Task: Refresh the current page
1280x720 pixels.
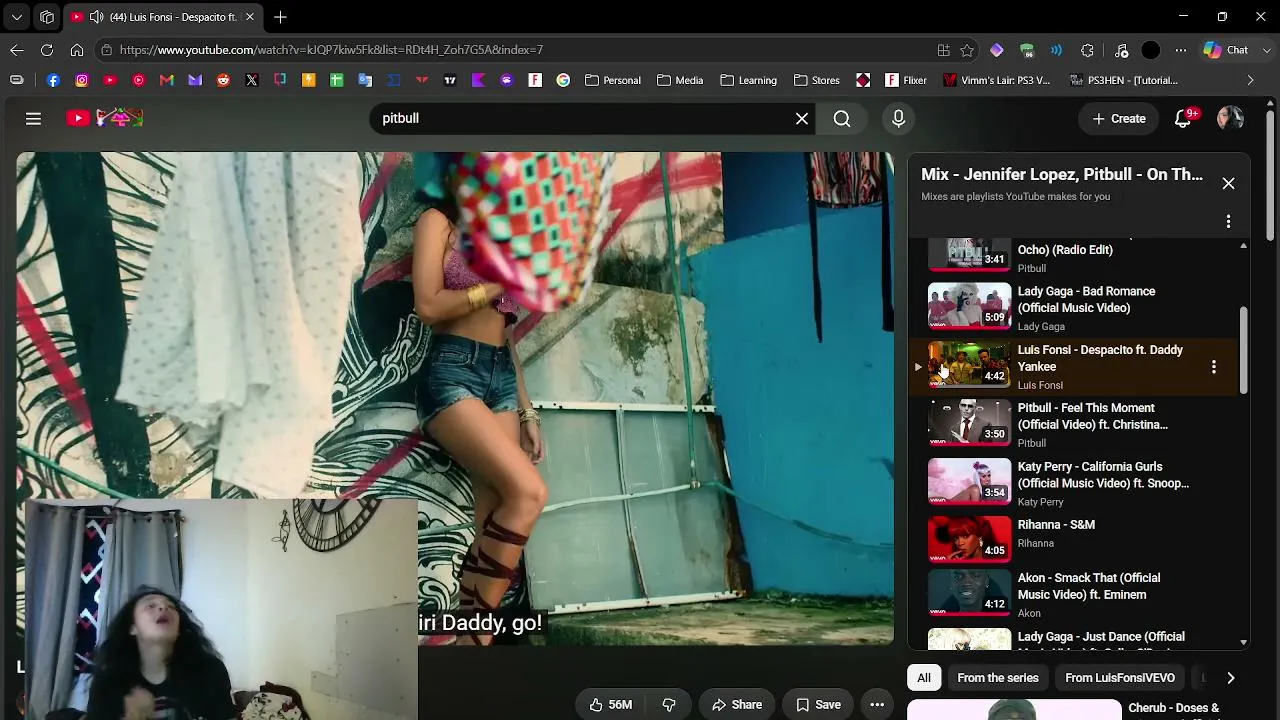Action: (47, 50)
